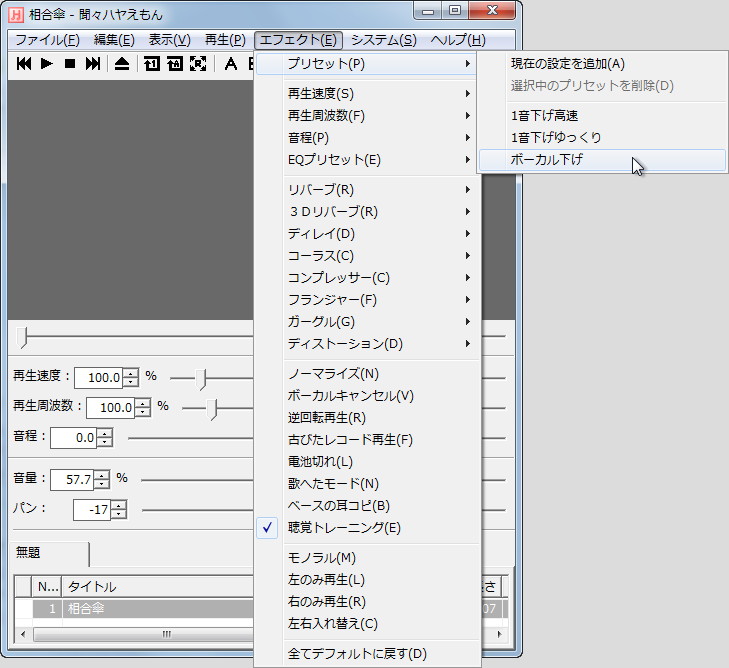The height and width of the screenshot is (668, 729).
Task: Click the A marker point icon
Action: pos(231,64)
